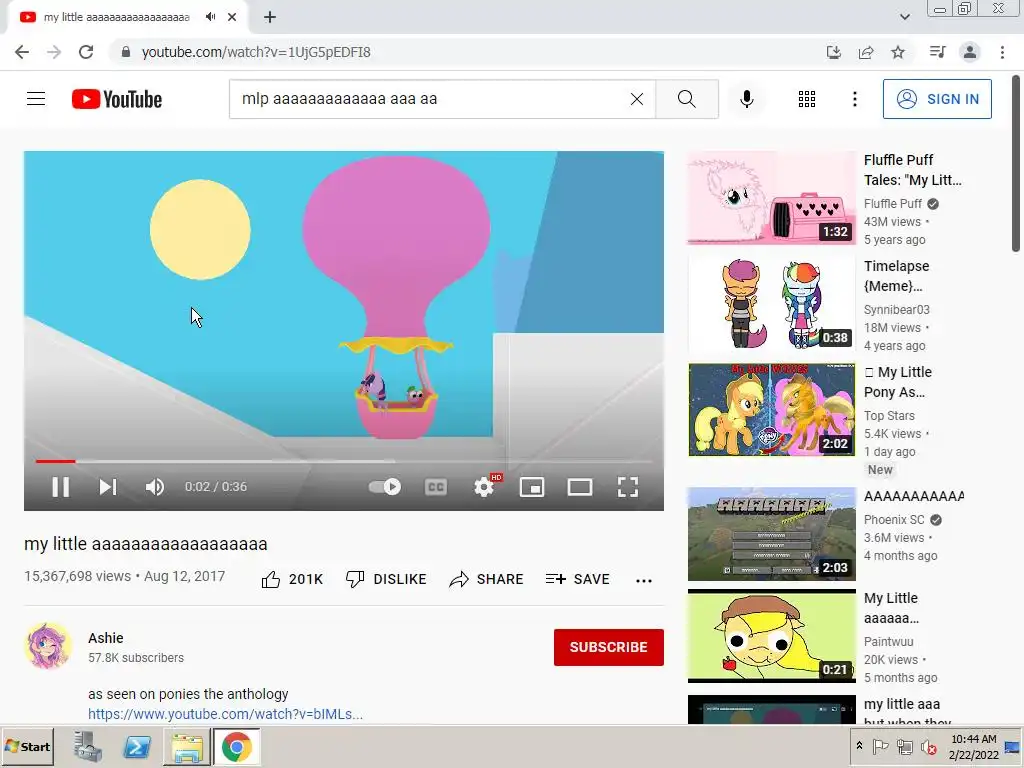This screenshot has height=768, width=1024.
Task: Reload the current page
Action: 86,52
